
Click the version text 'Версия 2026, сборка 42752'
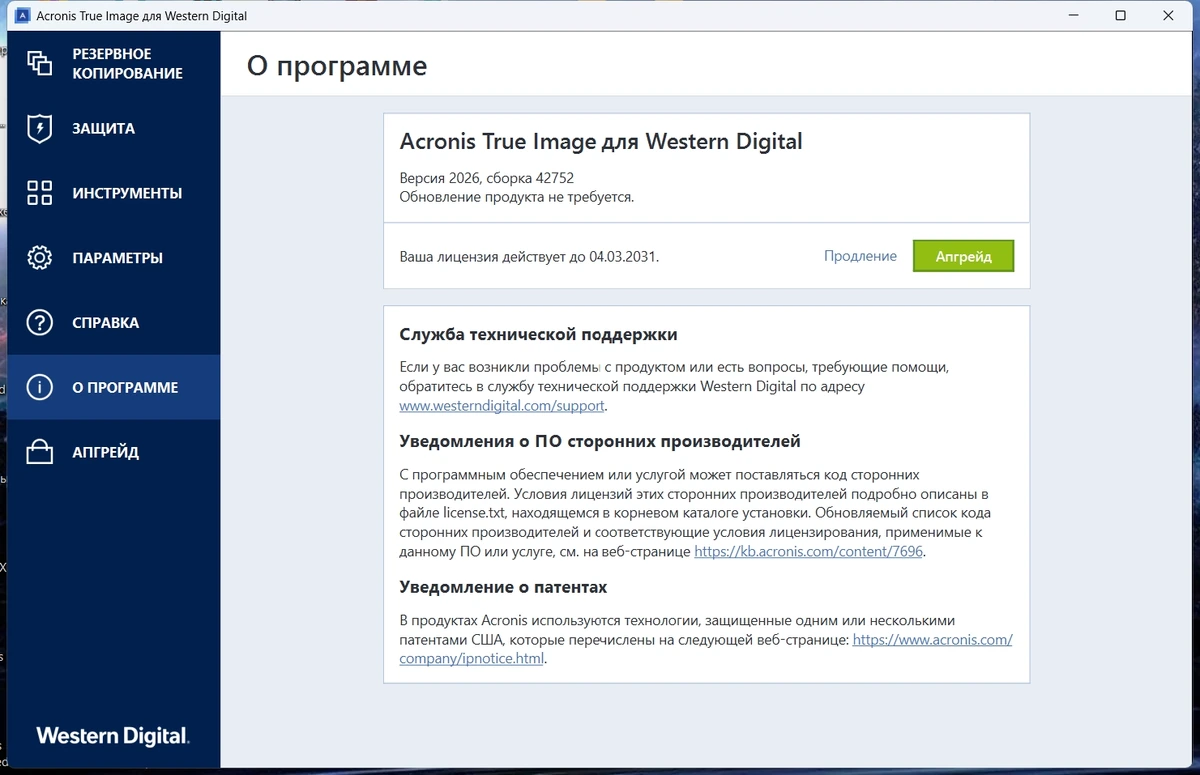(x=486, y=178)
